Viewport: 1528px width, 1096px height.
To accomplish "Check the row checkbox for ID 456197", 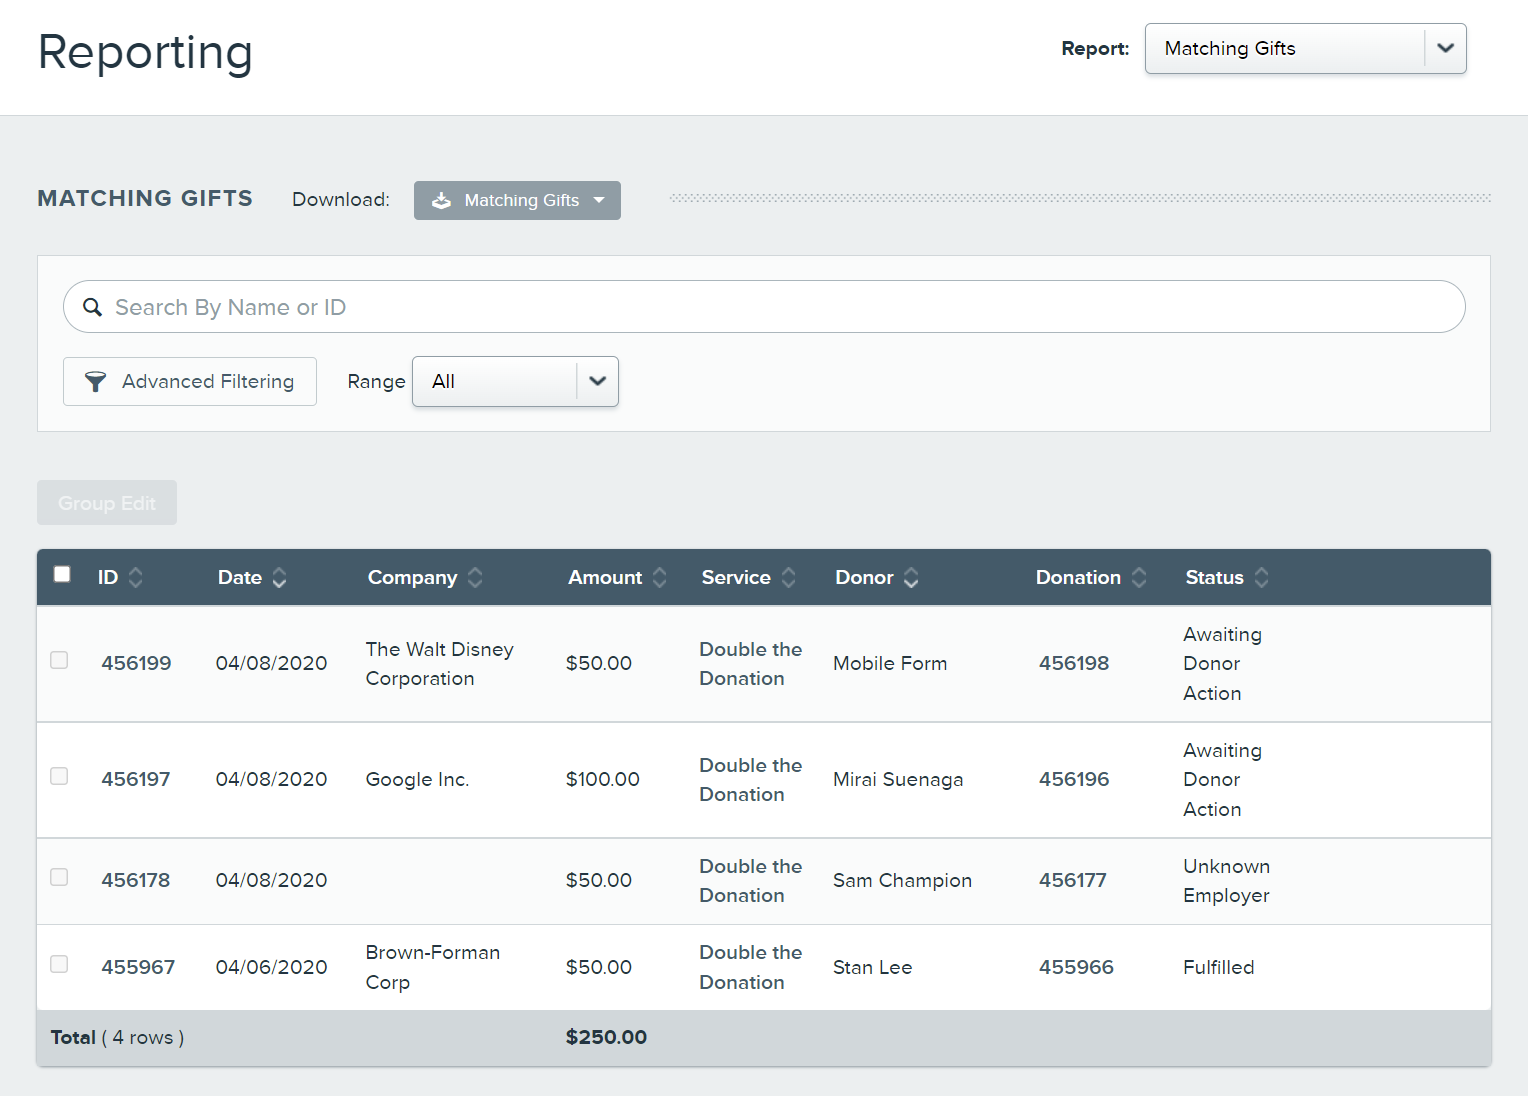I will pos(59,776).
